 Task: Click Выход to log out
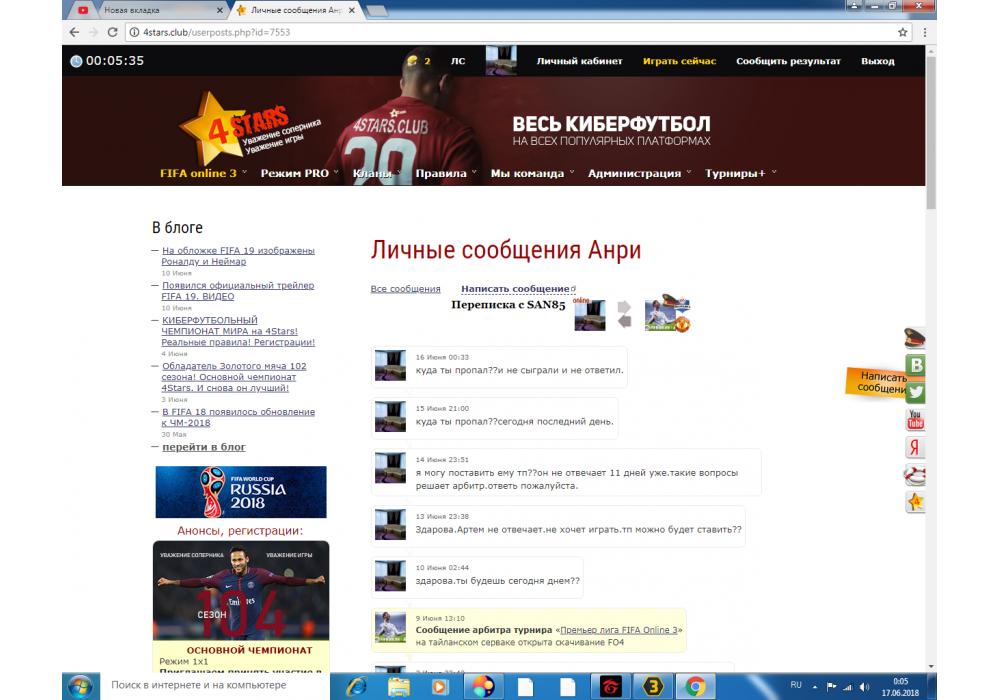click(878, 61)
